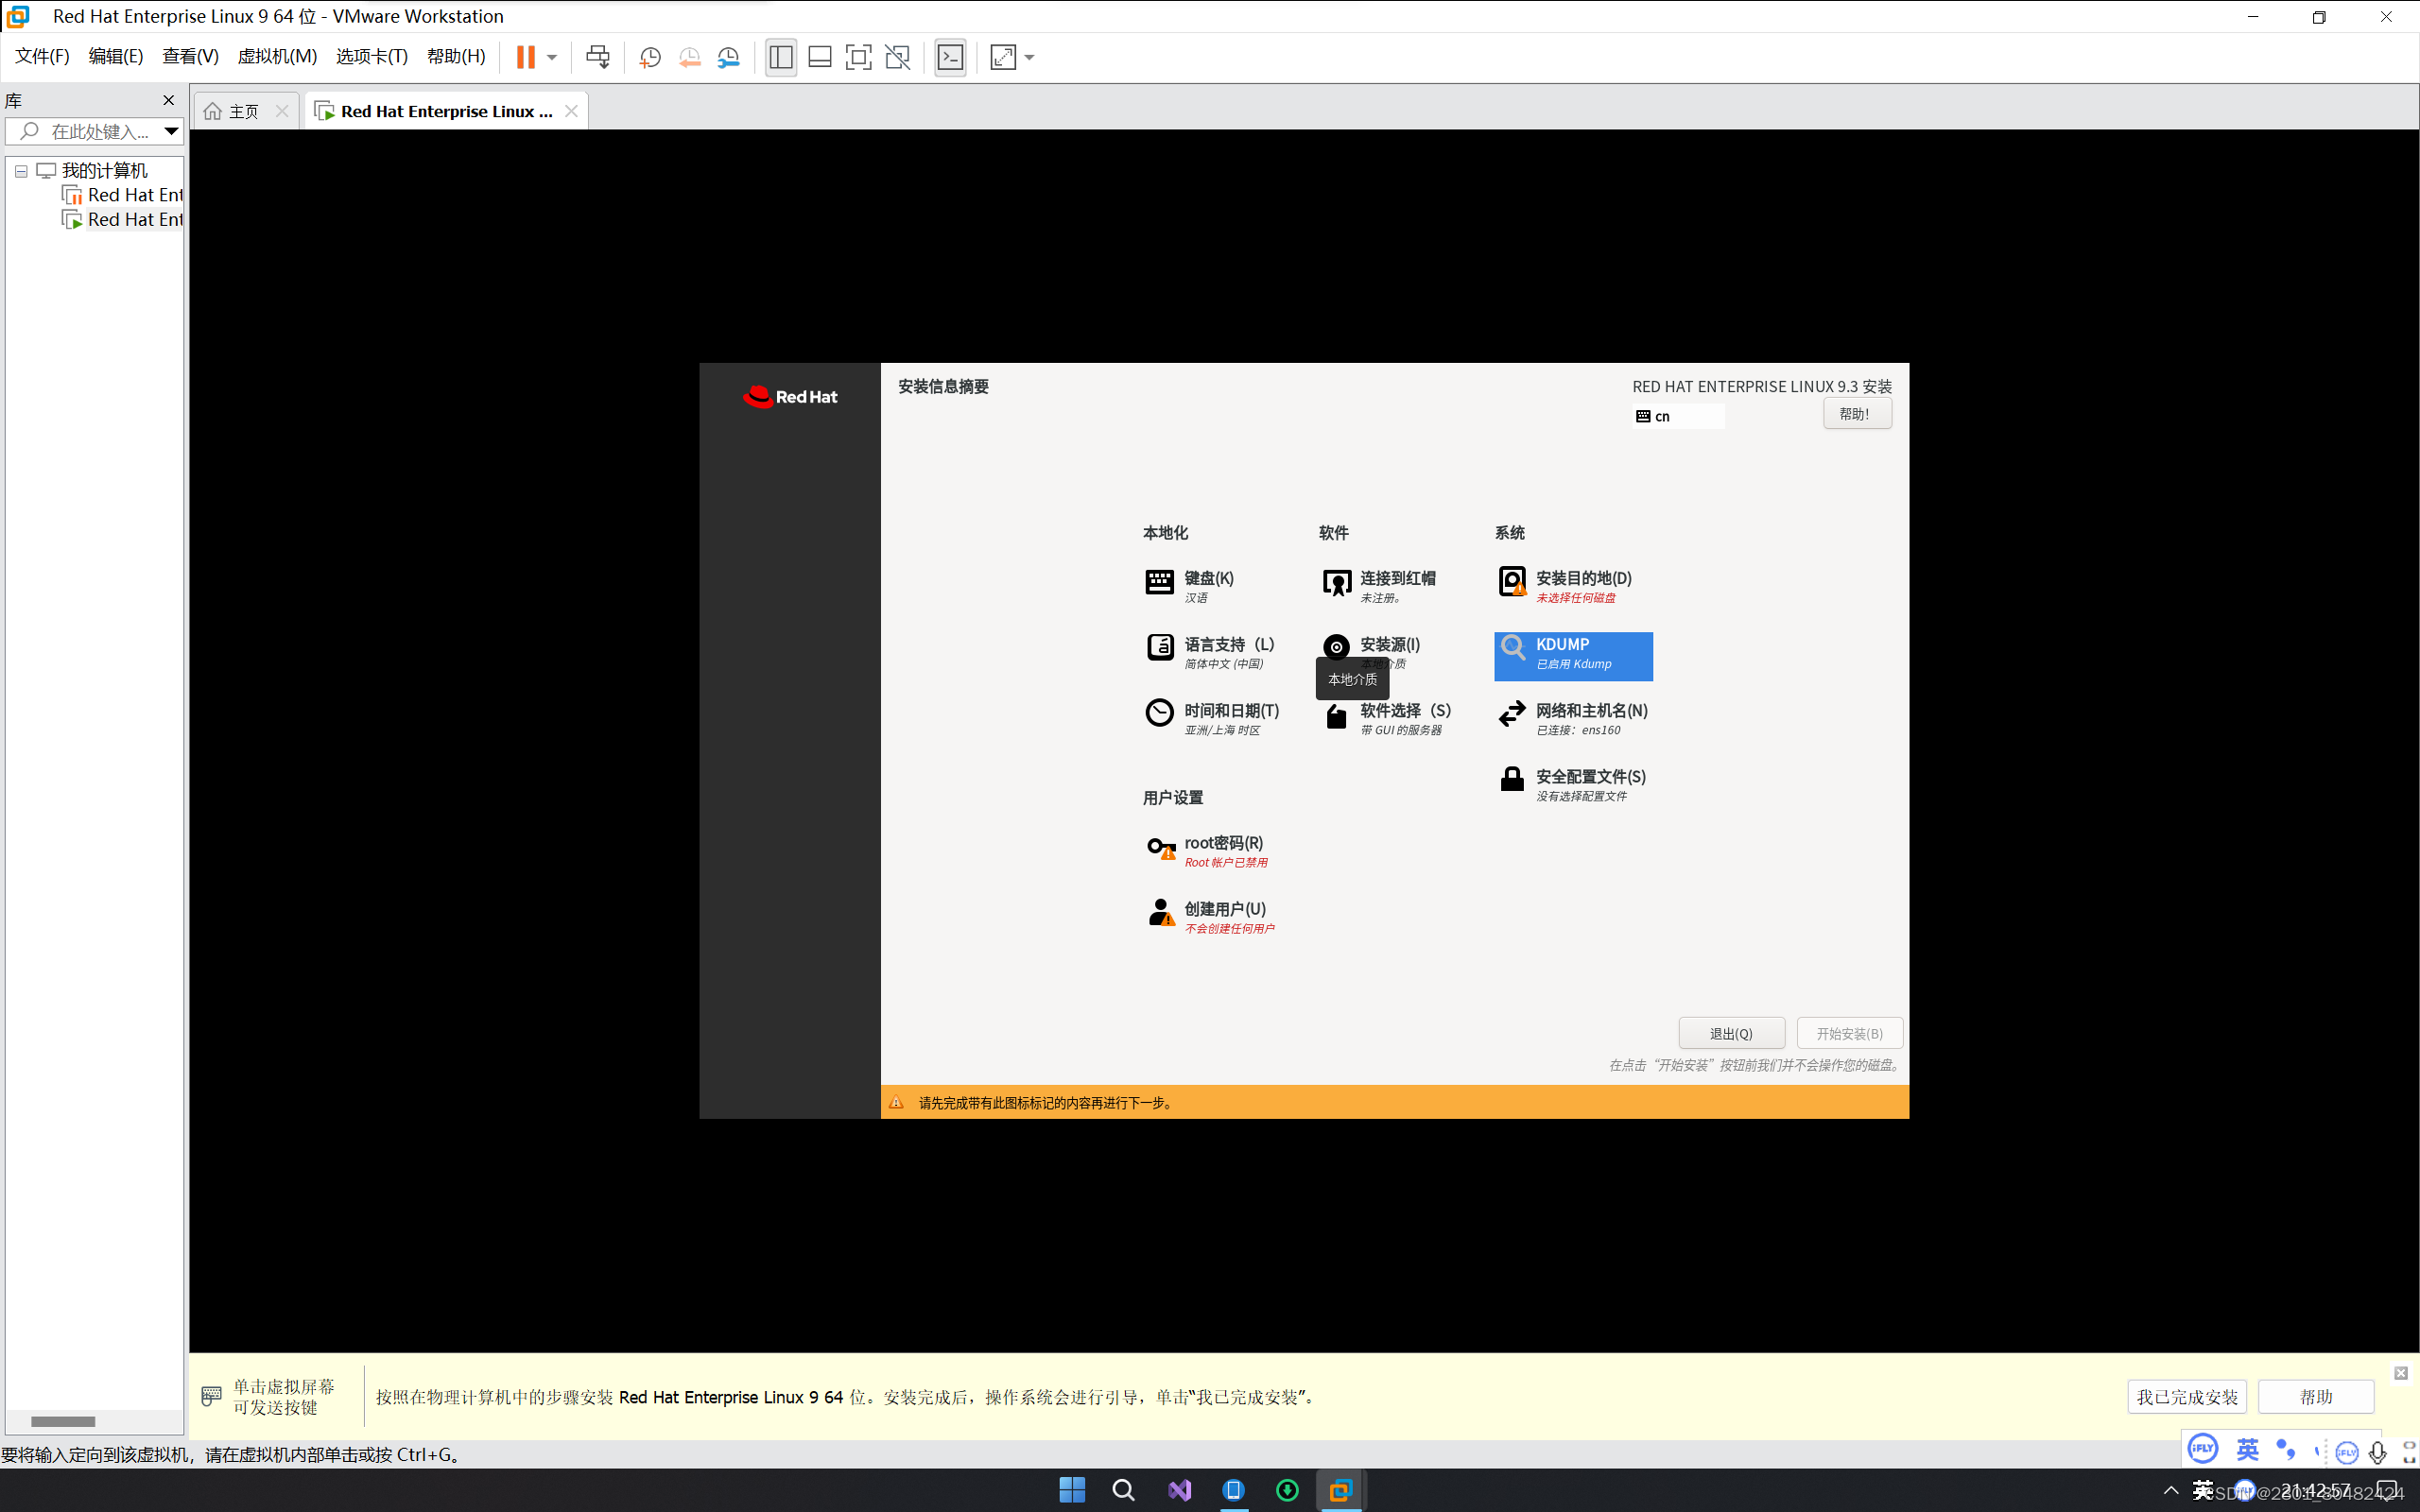Screen dimensions: 2420x1512
Task: Toggle full screen mode icon
Action: 858,57
